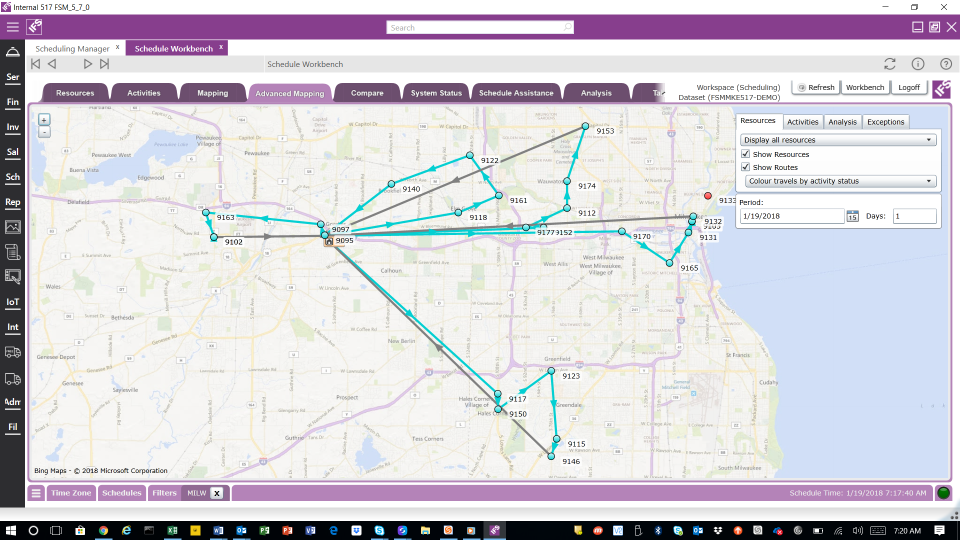Click the refresh circular arrows icon

(889, 64)
